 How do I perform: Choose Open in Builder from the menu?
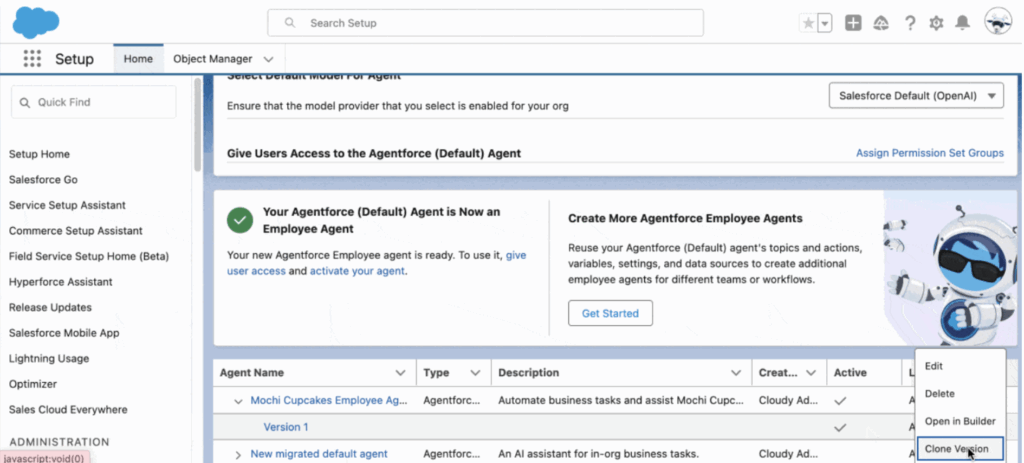click(958, 421)
